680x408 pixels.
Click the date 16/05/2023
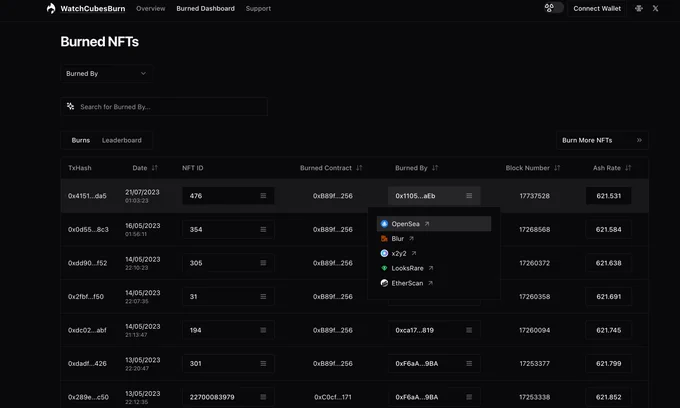tap(143, 225)
